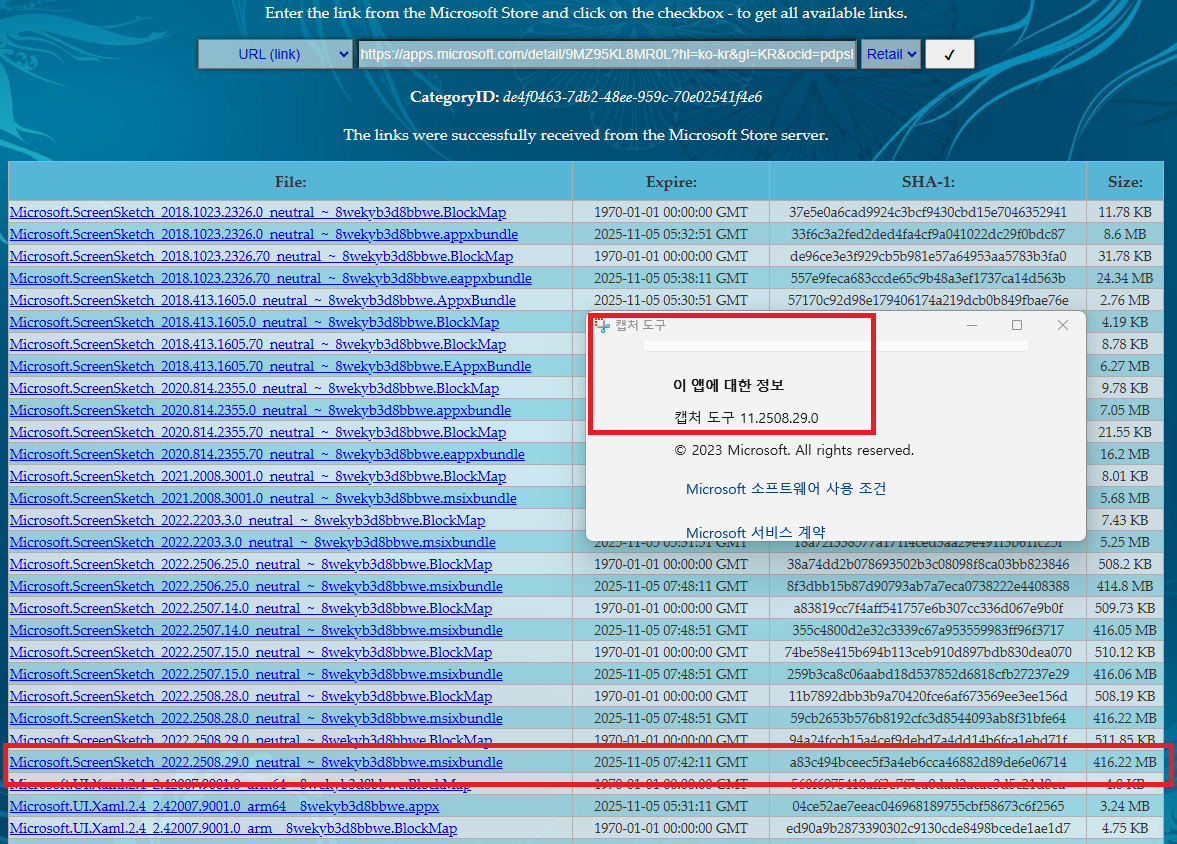Download ScreenSketch 2020.814.2355.70 BlockMap
Viewport: 1177px width, 844px height.
point(257,433)
